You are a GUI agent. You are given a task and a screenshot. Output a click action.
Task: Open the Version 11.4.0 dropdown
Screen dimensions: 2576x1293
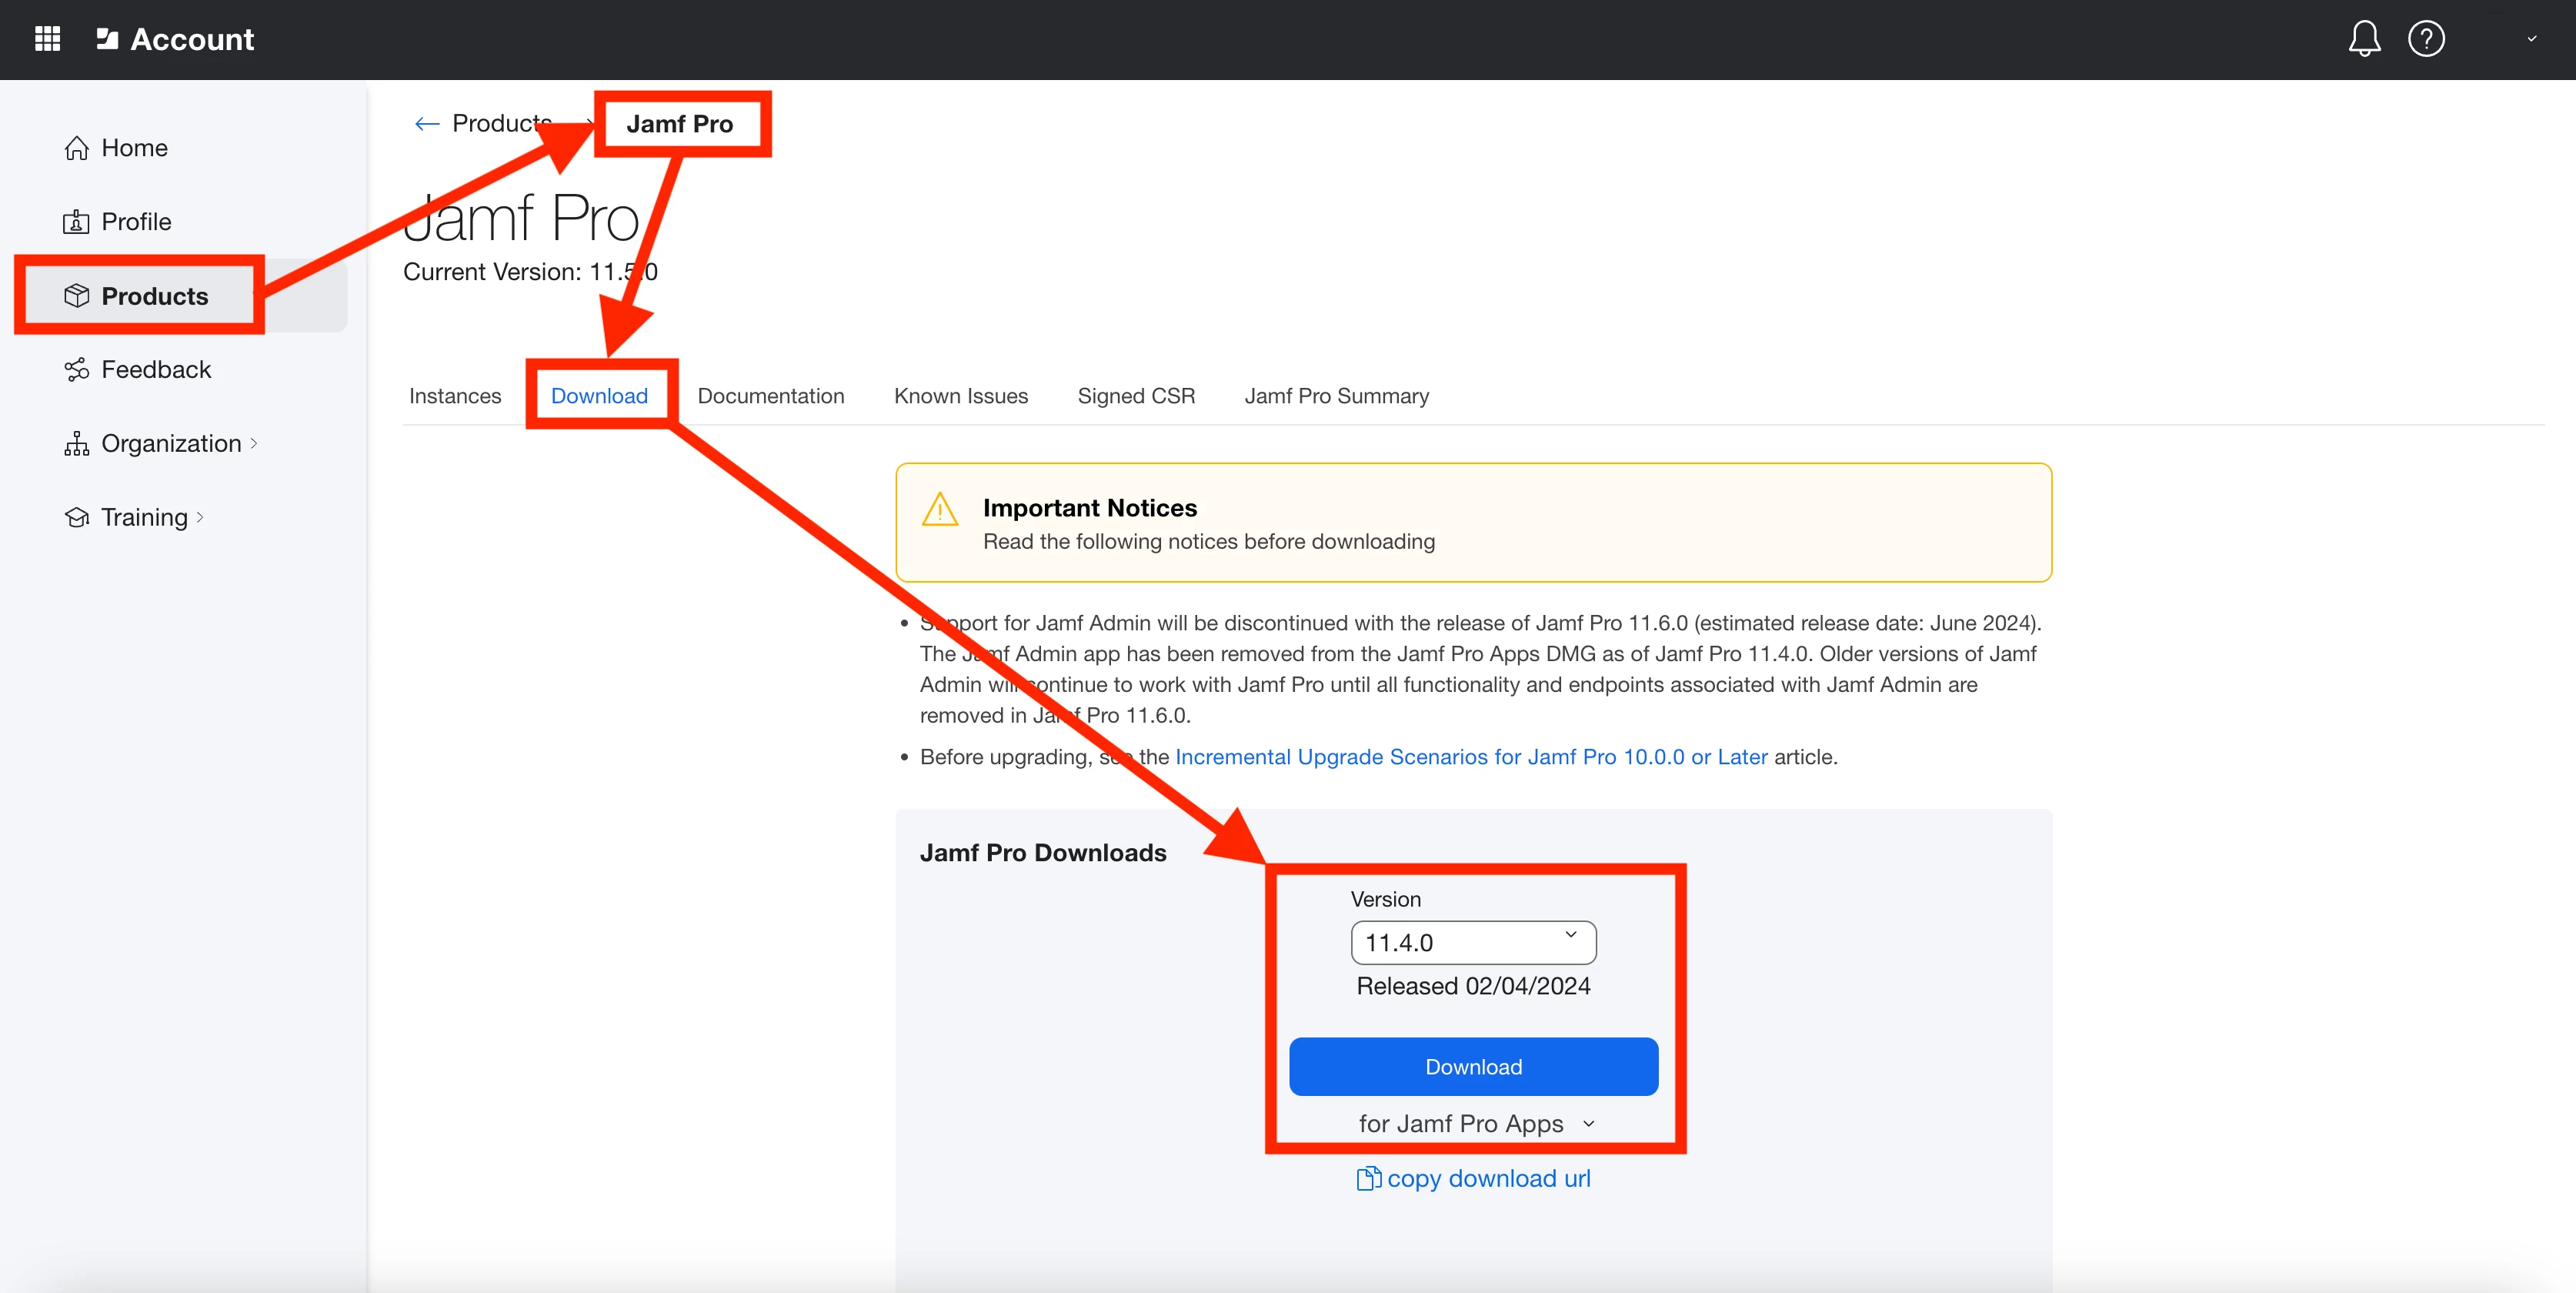(x=1473, y=943)
